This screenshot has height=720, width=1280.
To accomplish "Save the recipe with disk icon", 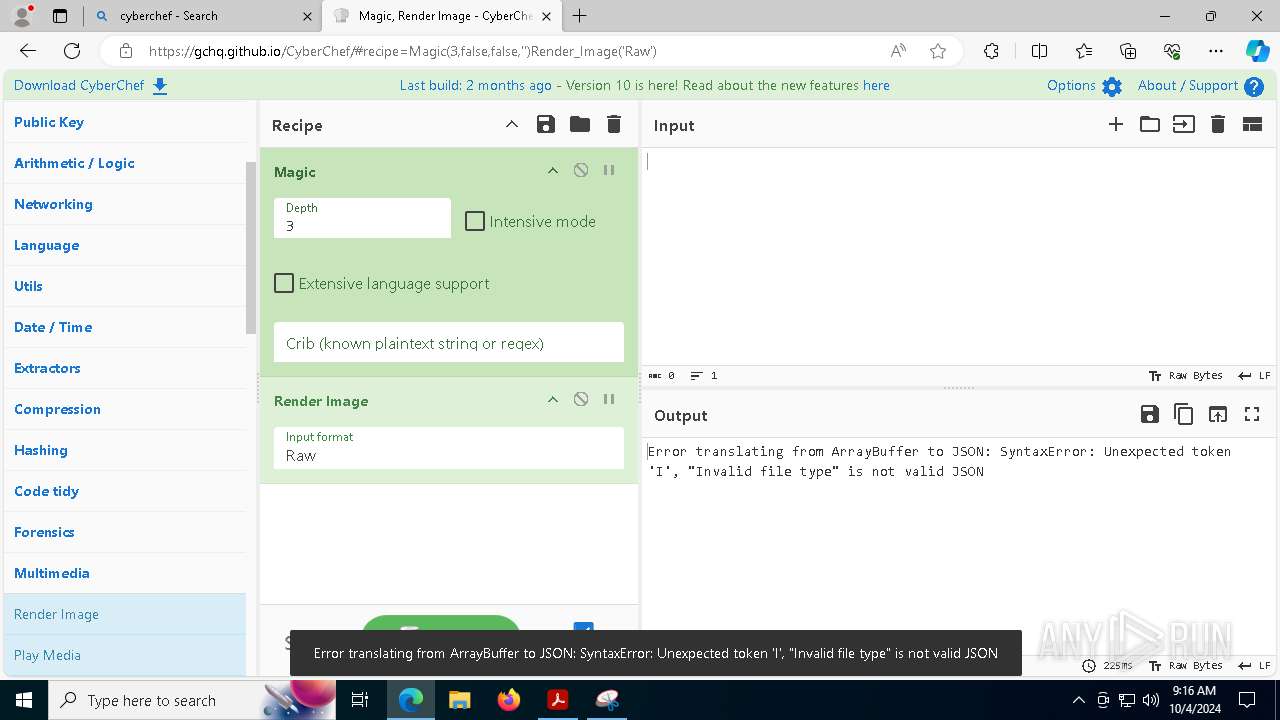I will pos(546,124).
